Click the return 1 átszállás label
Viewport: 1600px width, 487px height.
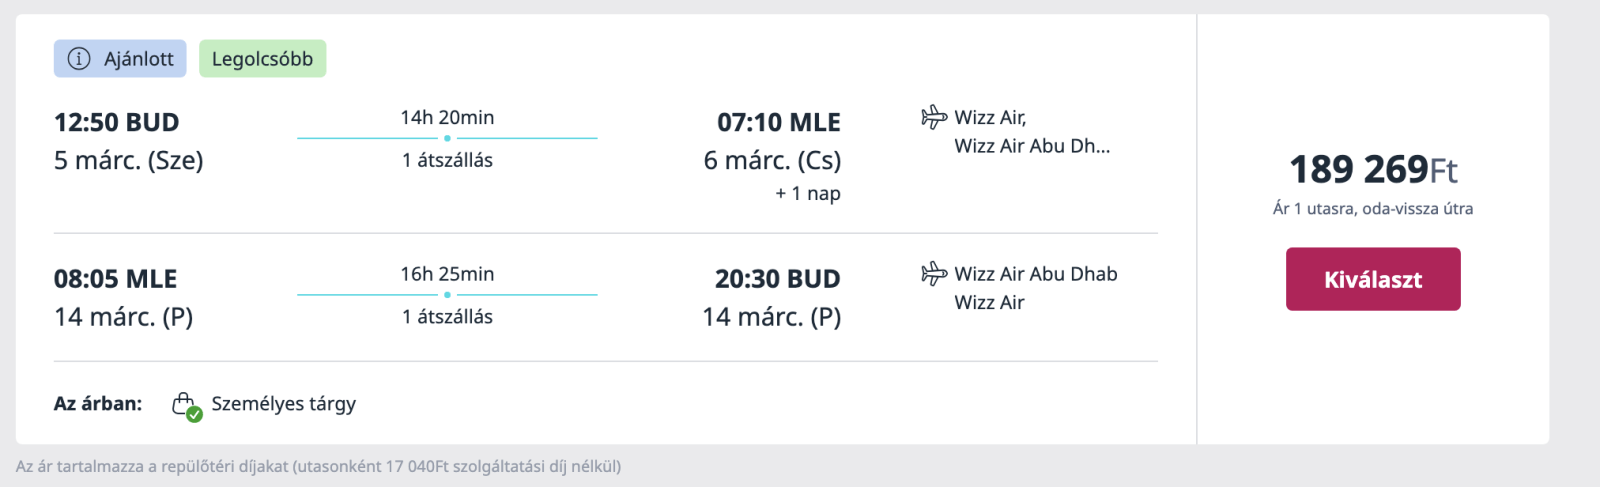click(x=447, y=317)
